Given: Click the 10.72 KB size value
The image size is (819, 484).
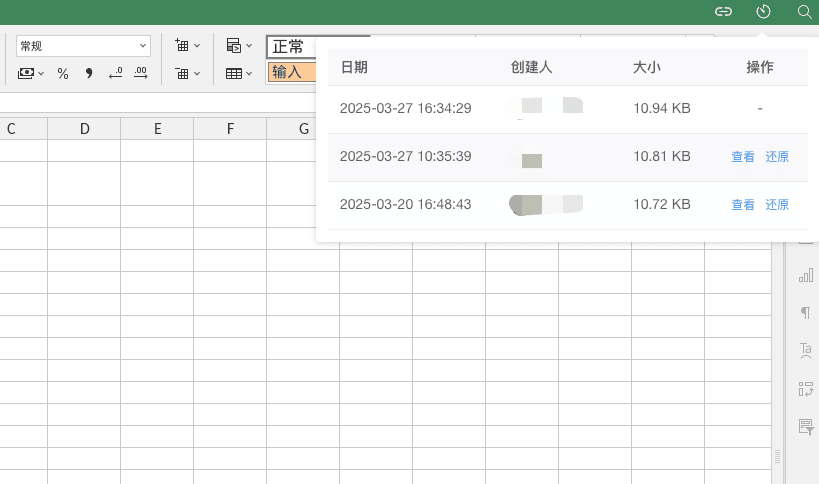Looking at the screenshot, I should click(x=662, y=204).
